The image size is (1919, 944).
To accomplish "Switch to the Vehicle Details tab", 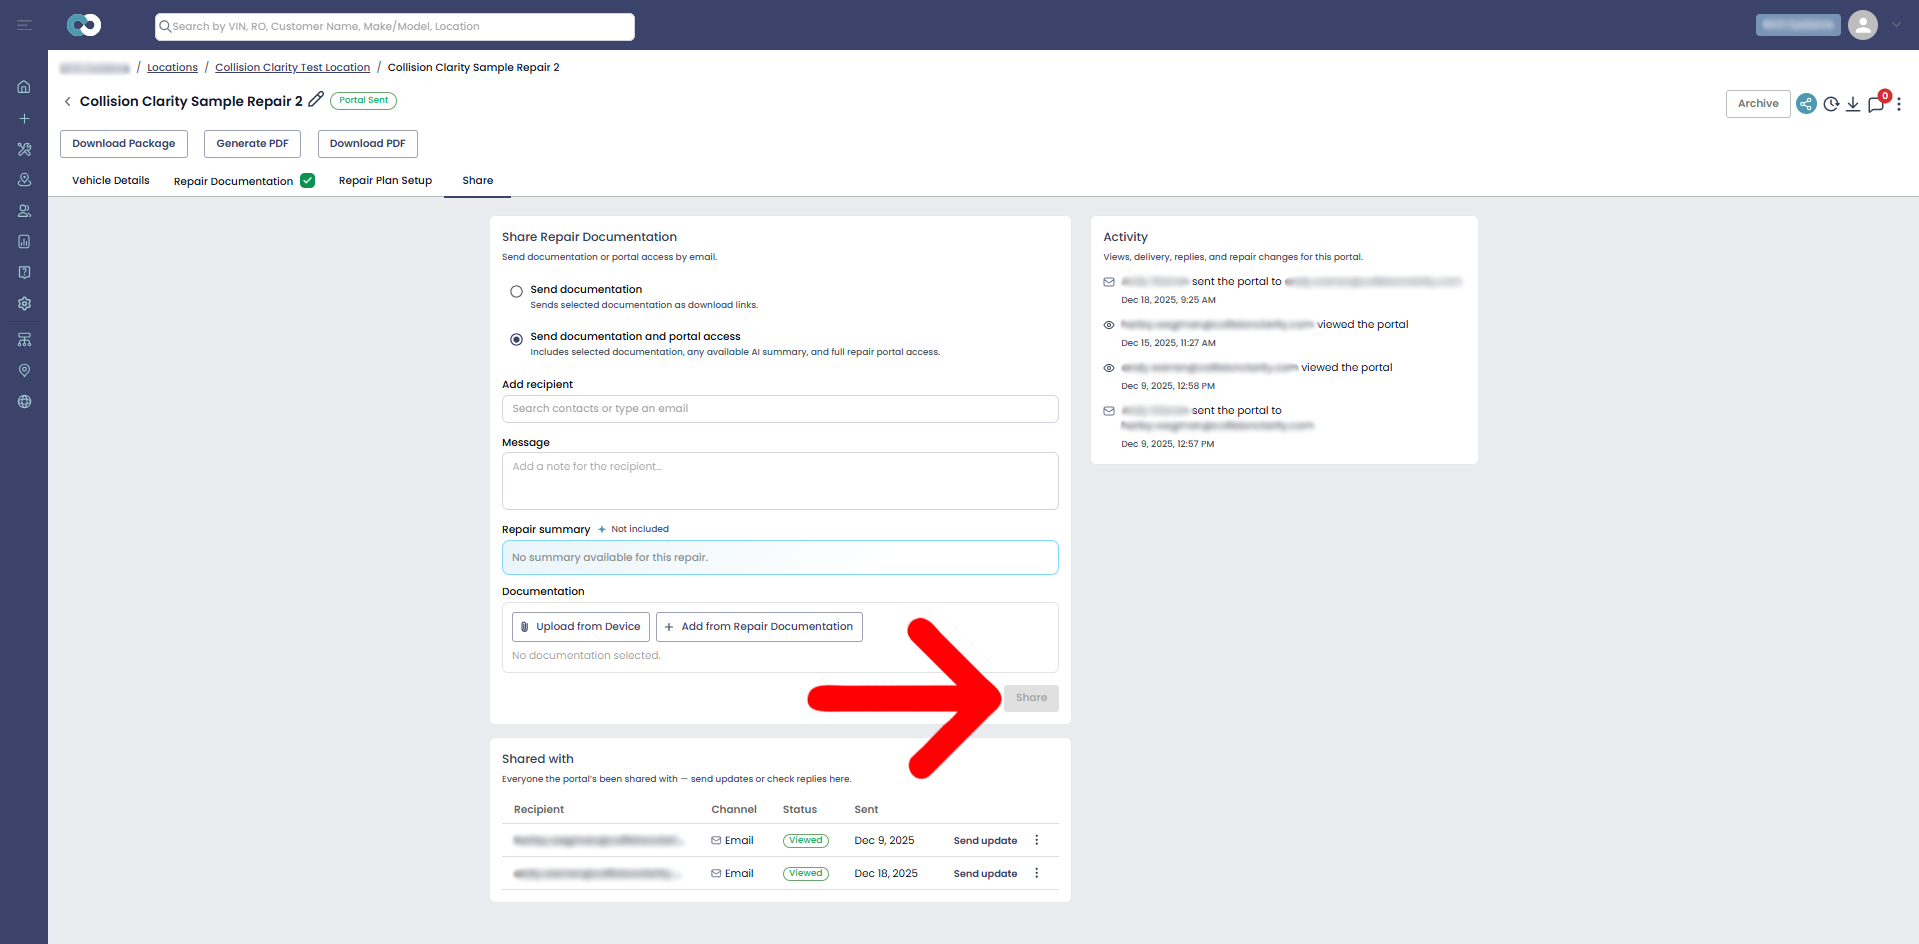I will coord(111,181).
